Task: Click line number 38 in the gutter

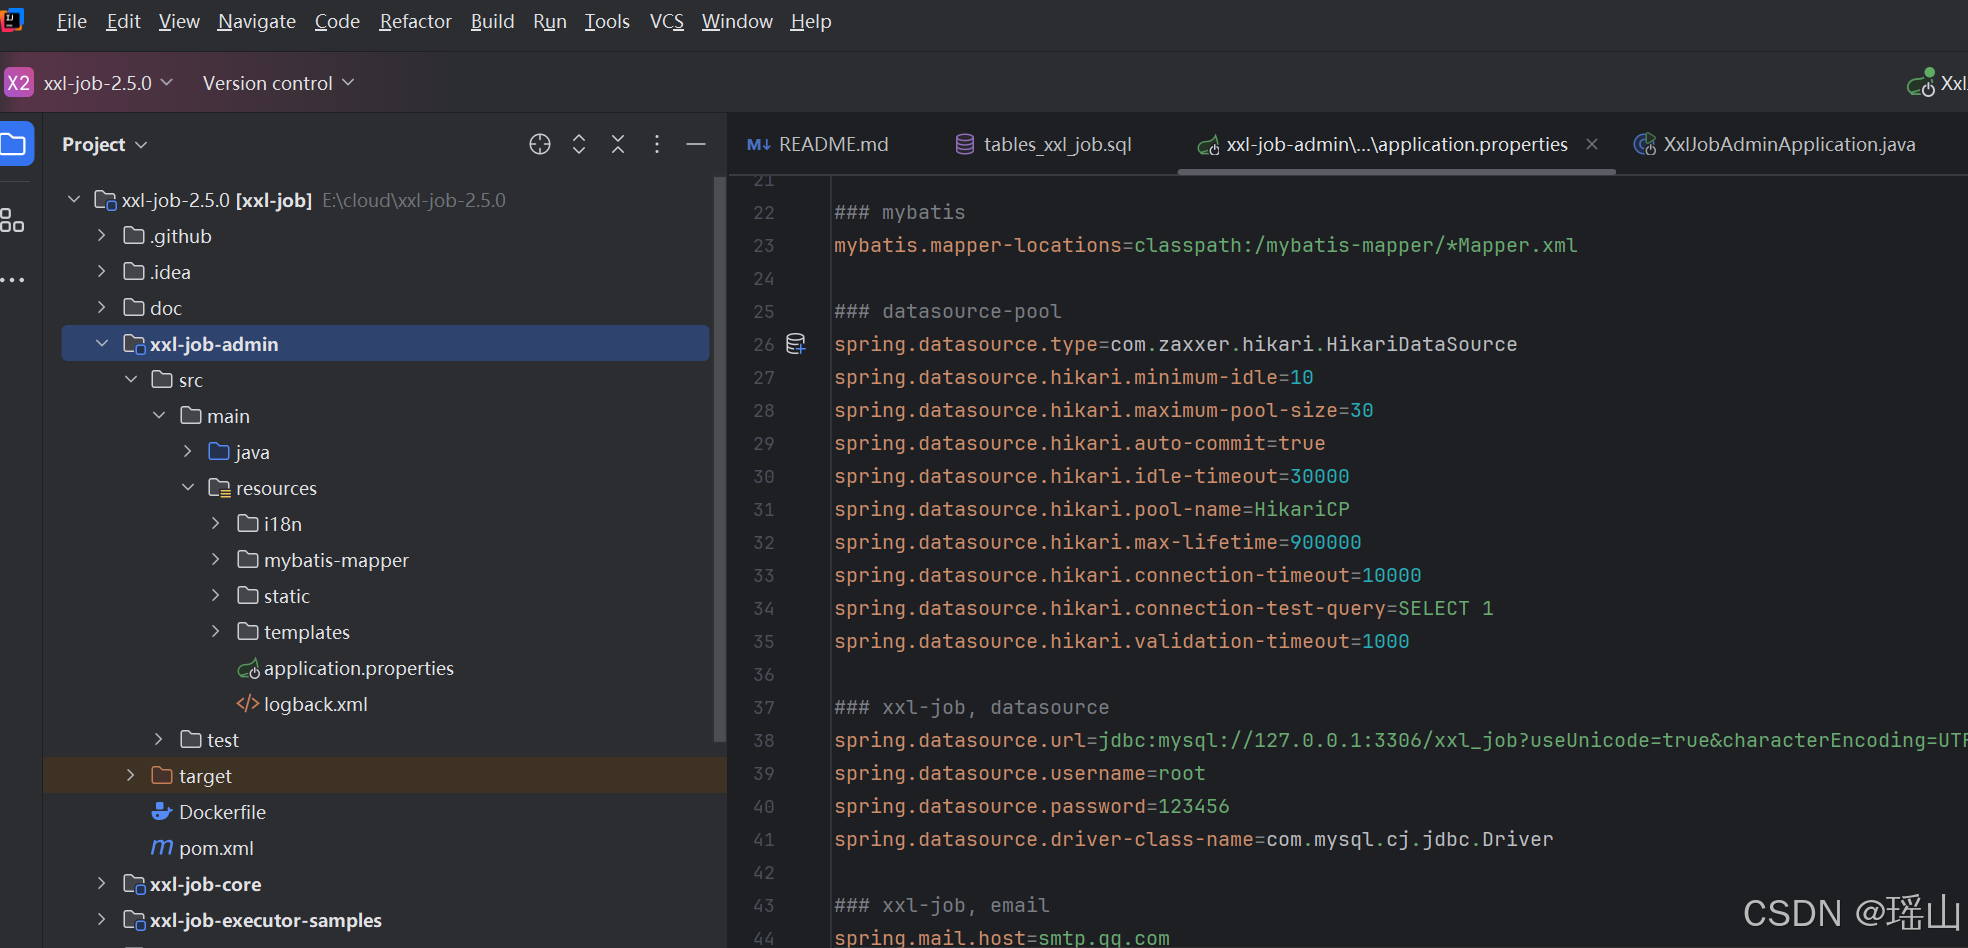Action: 764,741
